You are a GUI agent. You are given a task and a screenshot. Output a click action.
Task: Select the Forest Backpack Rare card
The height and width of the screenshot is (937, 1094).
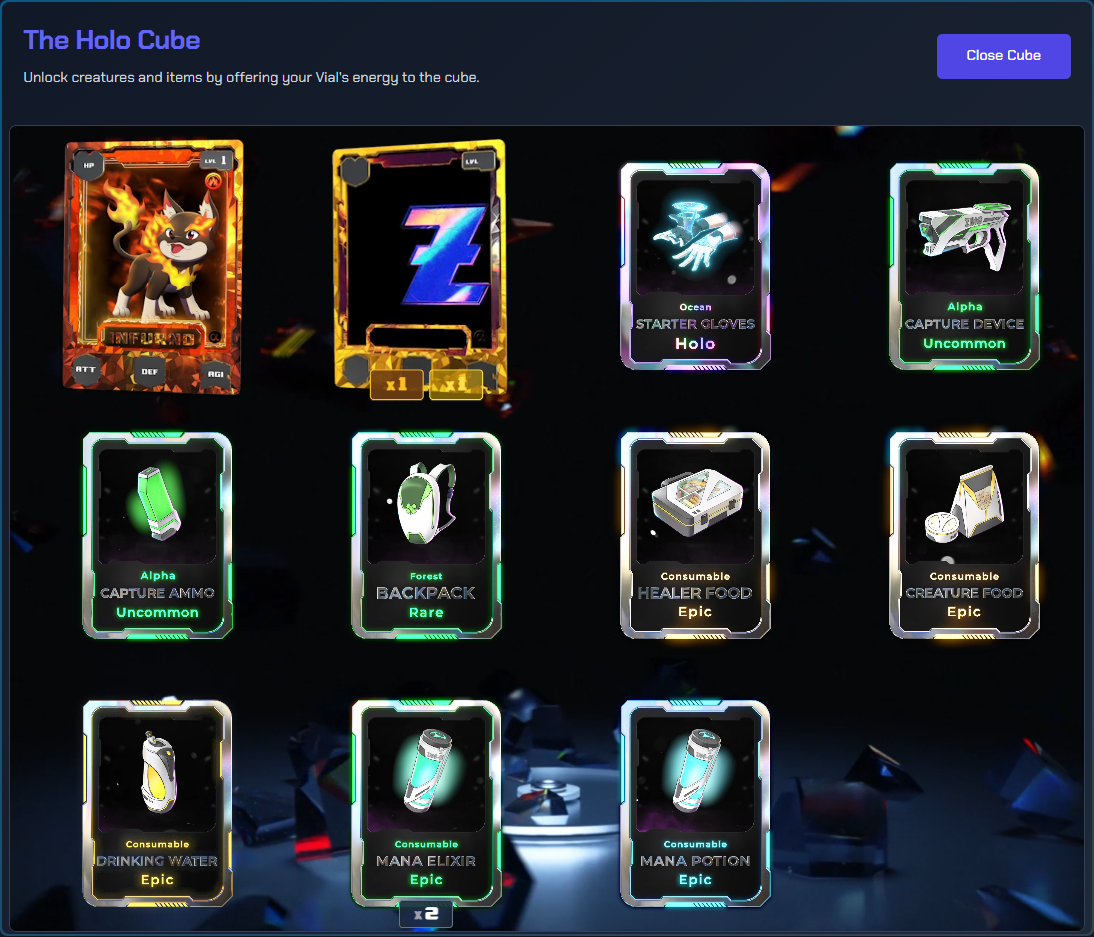(x=426, y=535)
